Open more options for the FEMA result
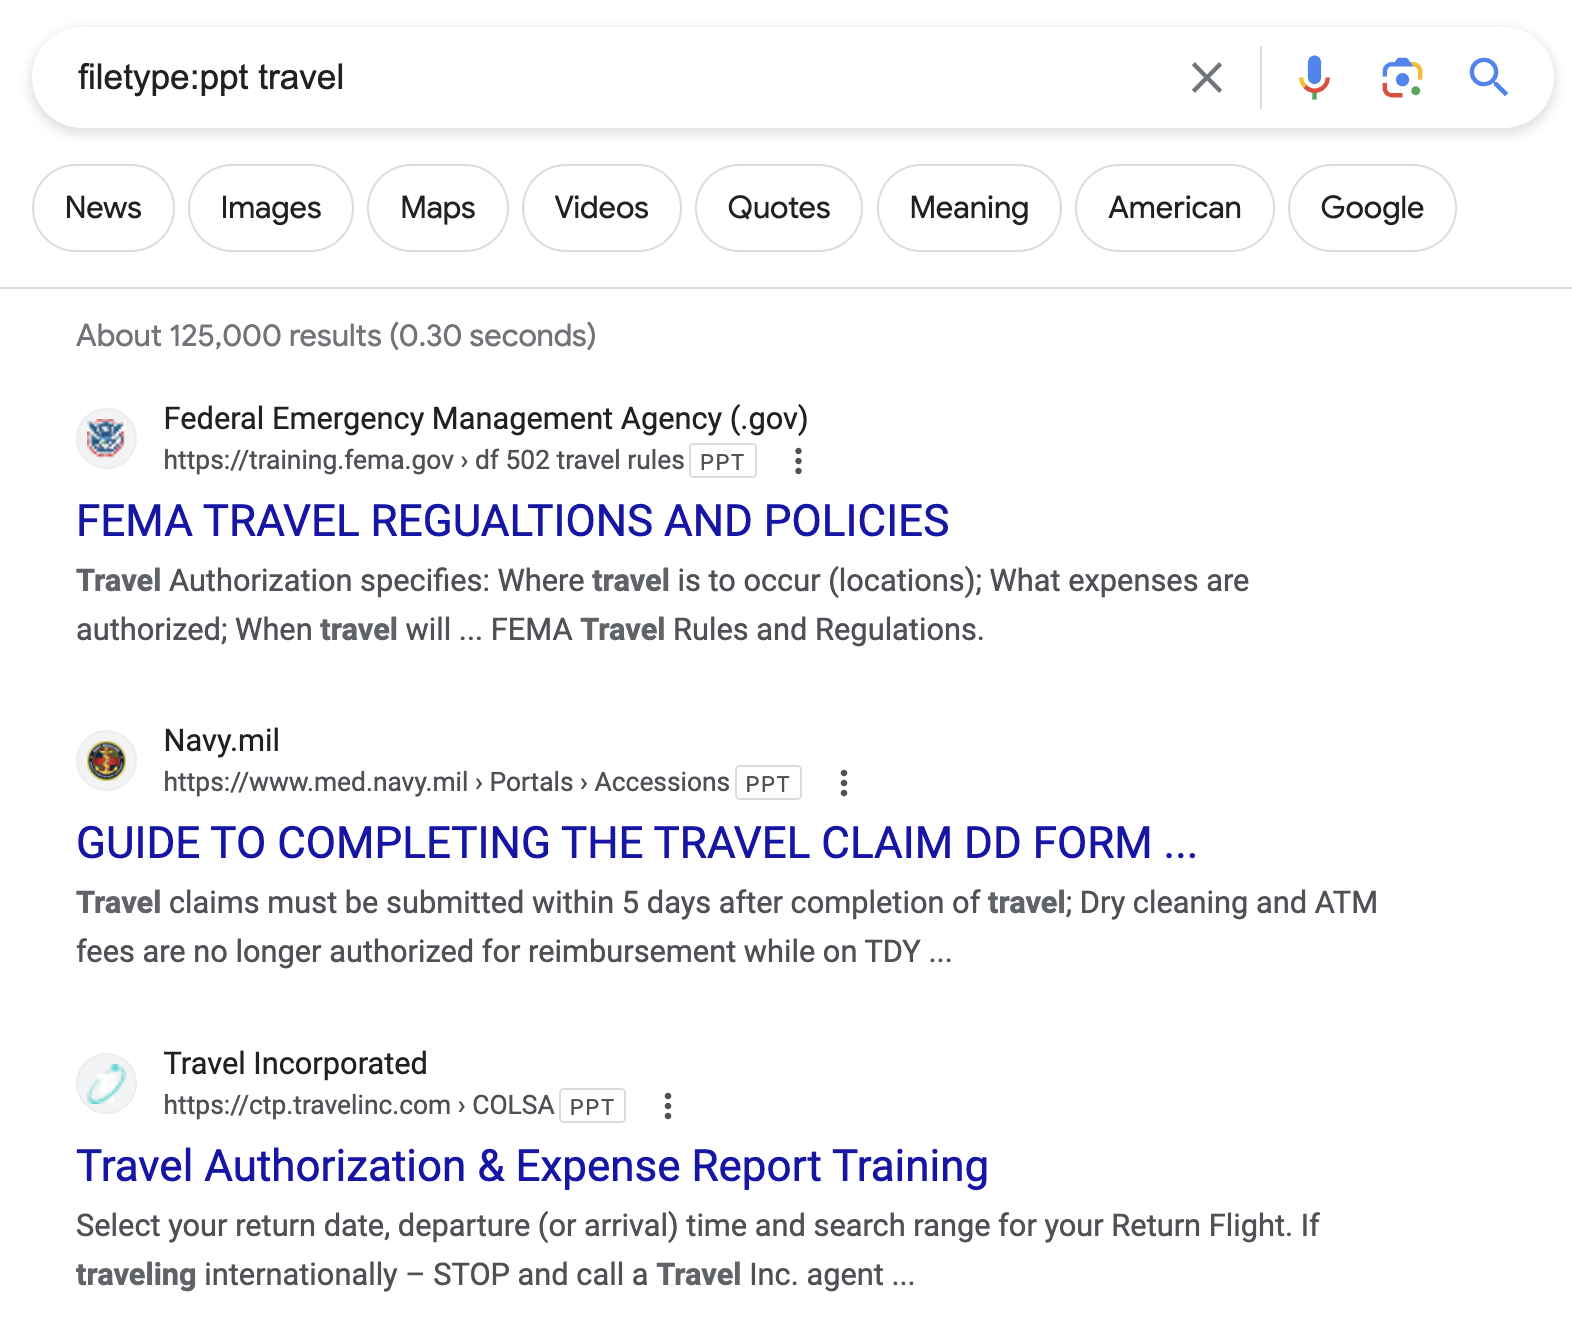This screenshot has height=1336, width=1572. click(x=798, y=461)
